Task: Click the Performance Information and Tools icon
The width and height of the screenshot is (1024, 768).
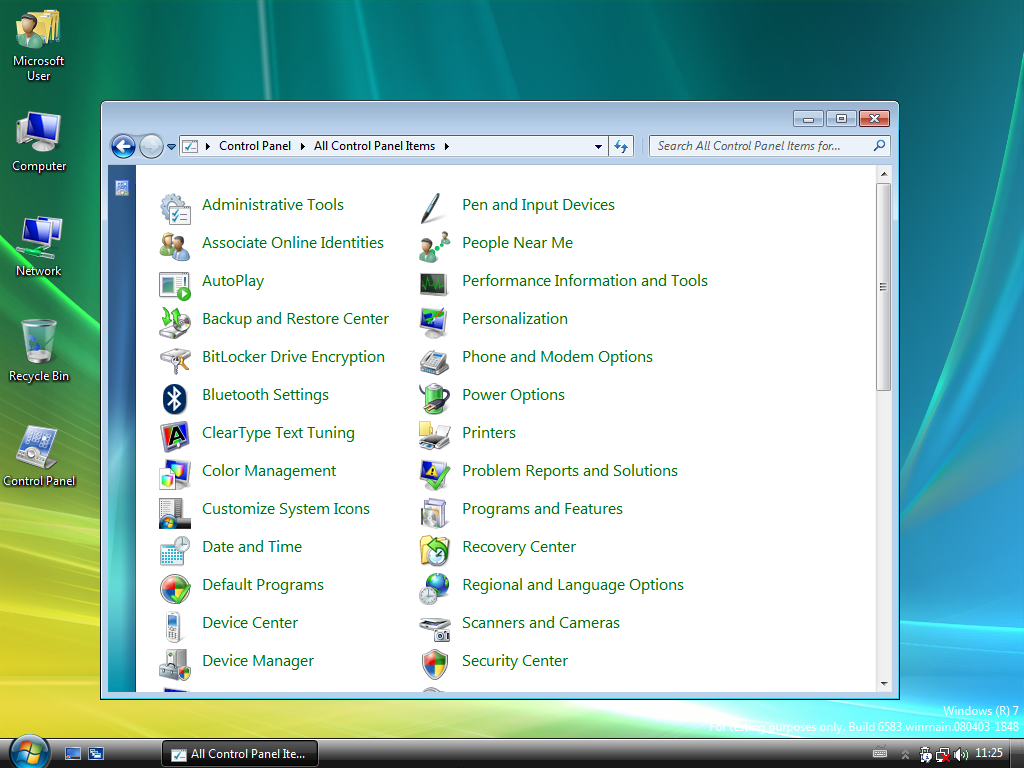Action: [434, 284]
